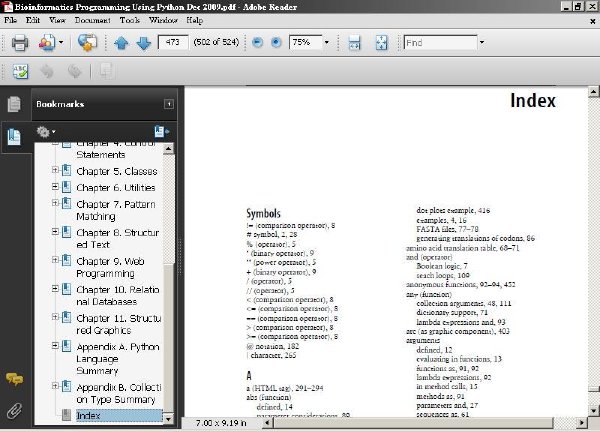Go to next page with down arrow

143,43
